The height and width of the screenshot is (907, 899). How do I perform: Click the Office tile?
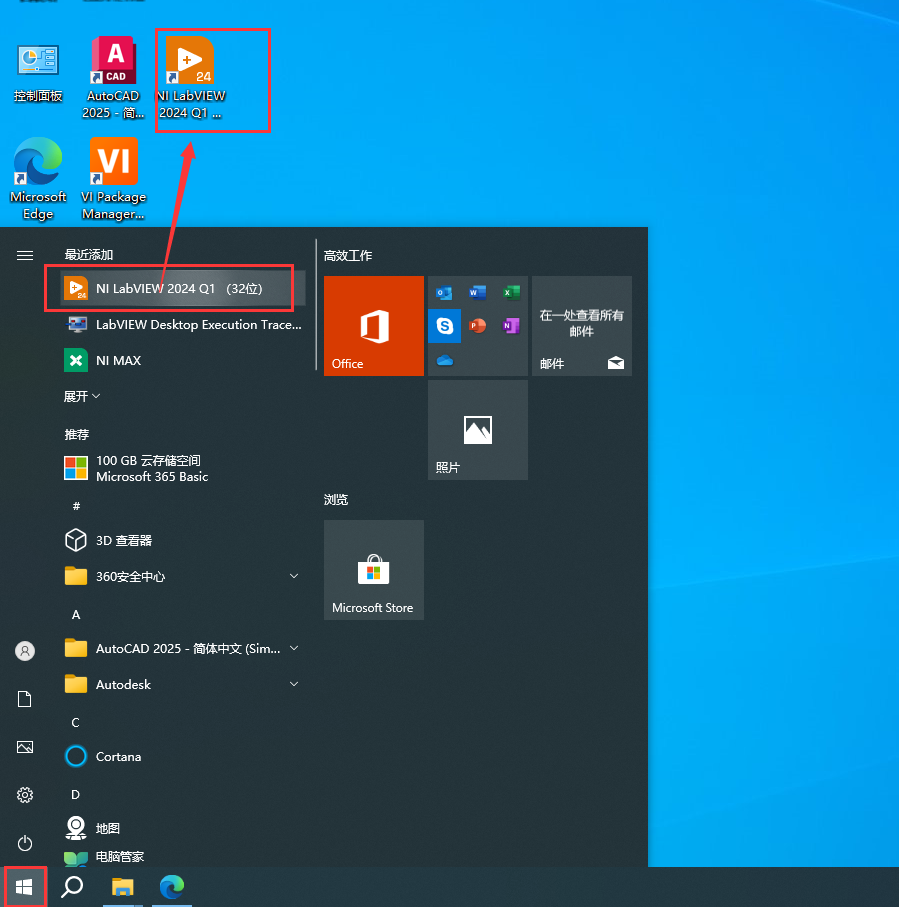click(x=373, y=326)
